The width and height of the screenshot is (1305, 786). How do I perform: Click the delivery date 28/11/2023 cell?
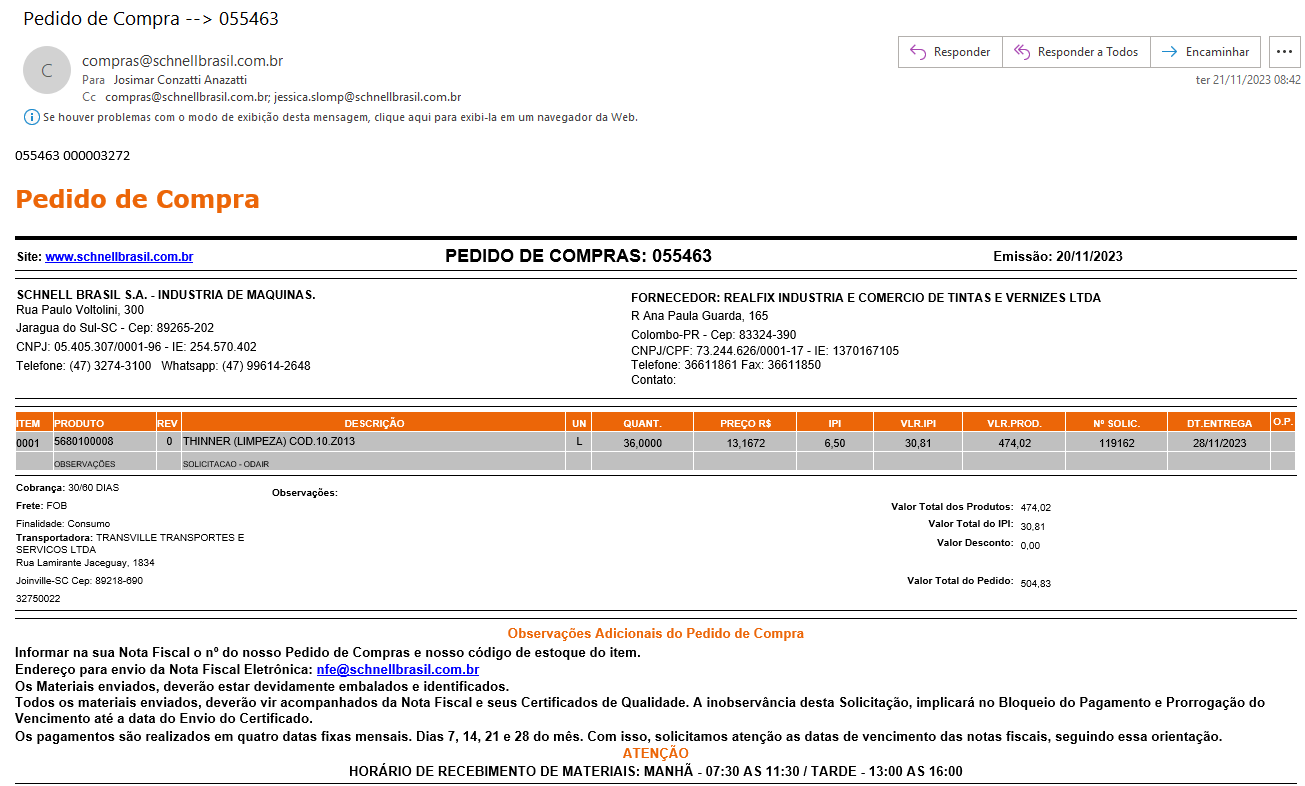pos(1218,443)
